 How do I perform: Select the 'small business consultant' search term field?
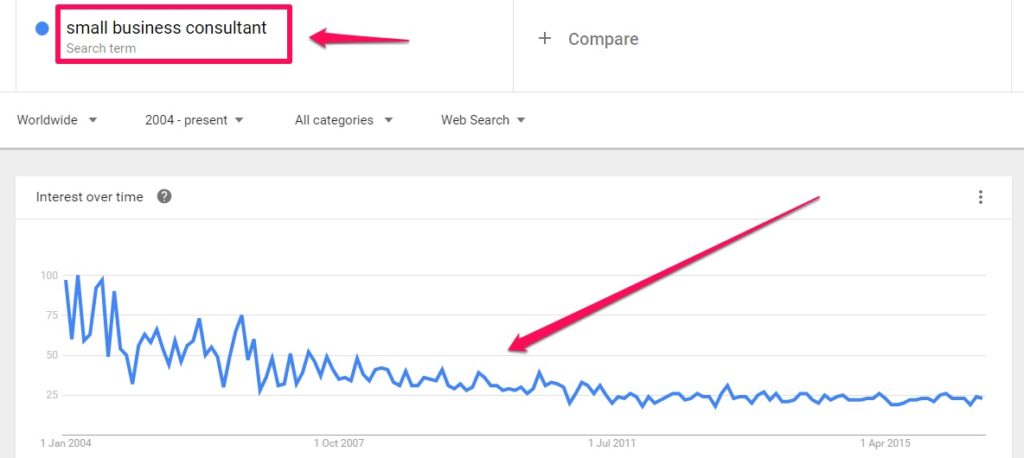(x=174, y=35)
